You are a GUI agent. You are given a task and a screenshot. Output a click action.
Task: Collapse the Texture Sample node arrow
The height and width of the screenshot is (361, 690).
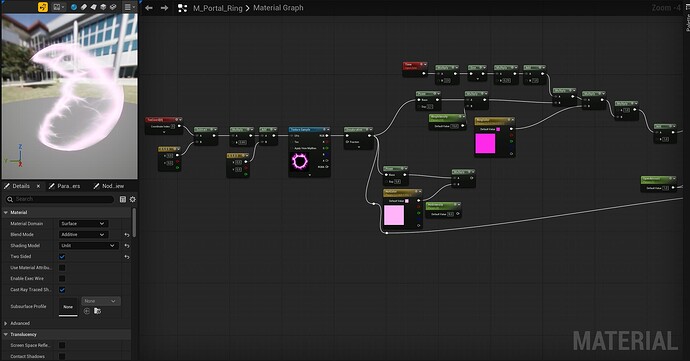pyautogui.click(x=328, y=129)
